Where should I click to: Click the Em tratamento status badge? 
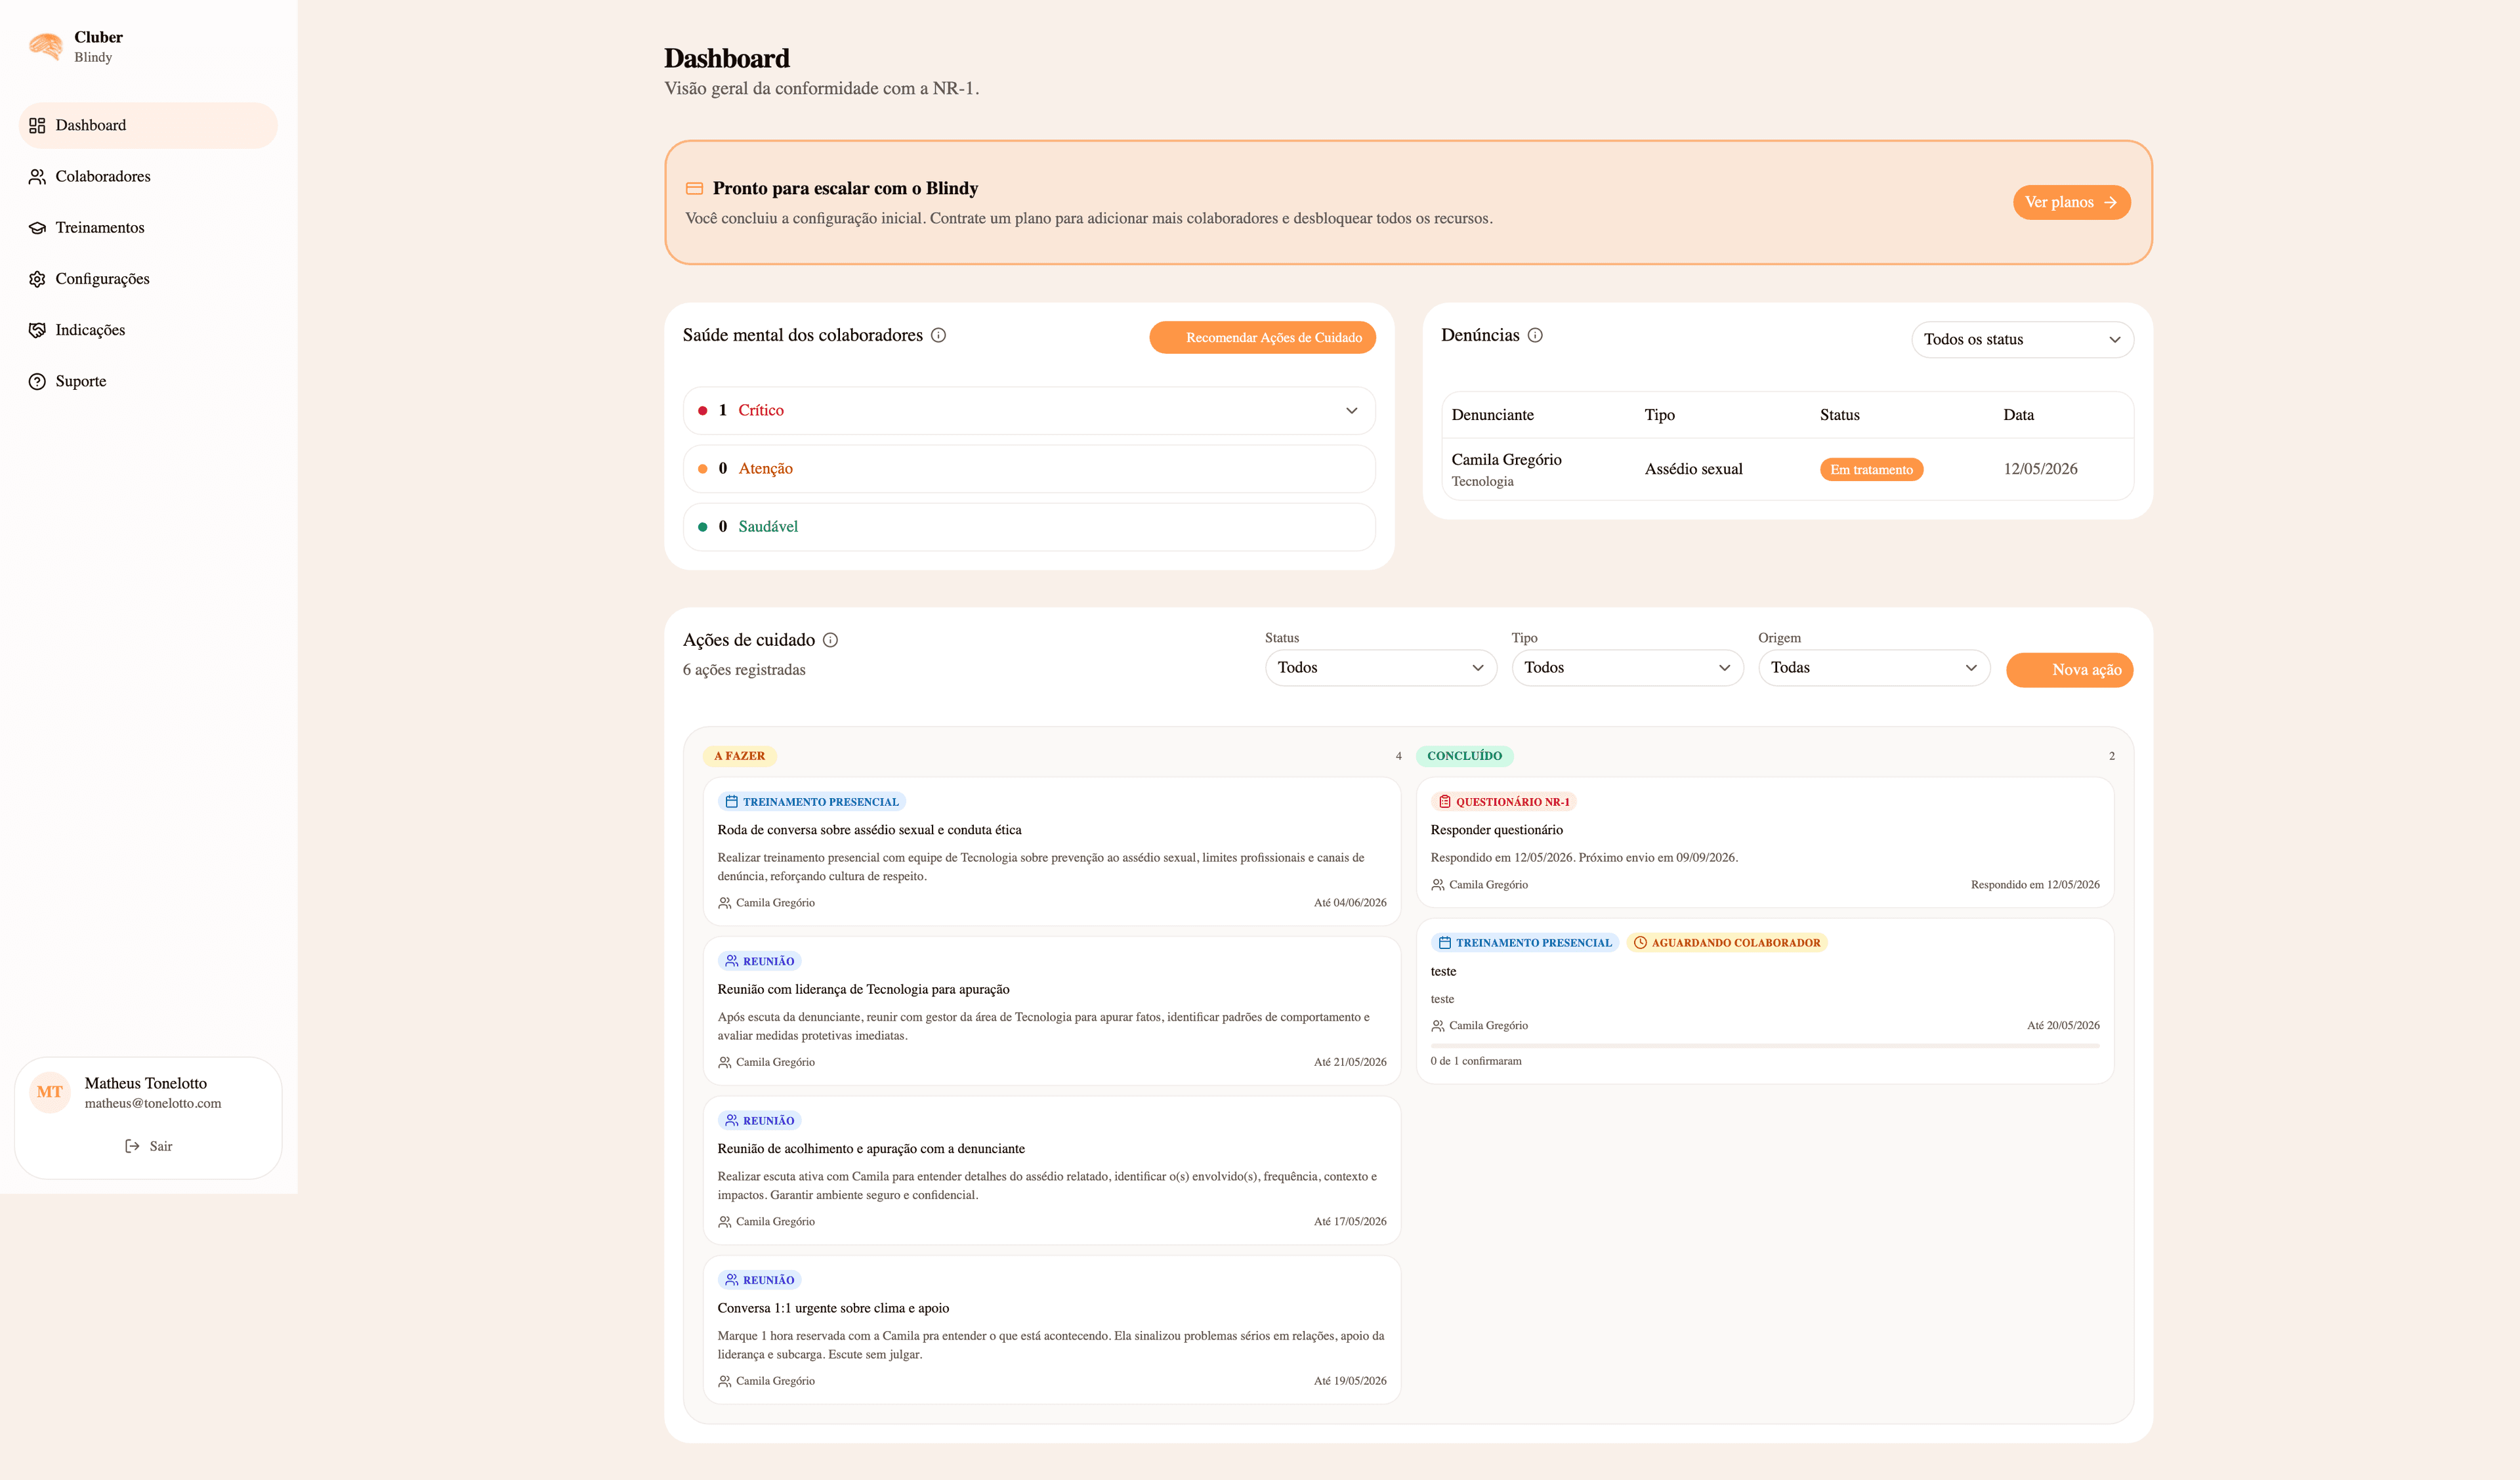point(1871,470)
